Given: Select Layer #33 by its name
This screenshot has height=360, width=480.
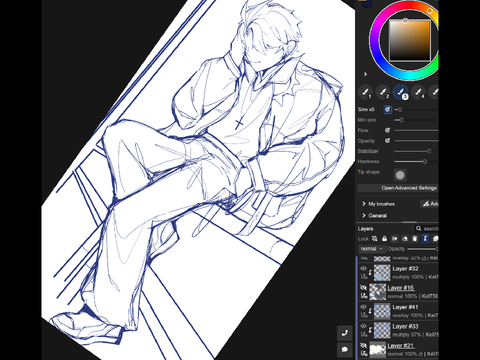Looking at the screenshot, I should tap(405, 326).
